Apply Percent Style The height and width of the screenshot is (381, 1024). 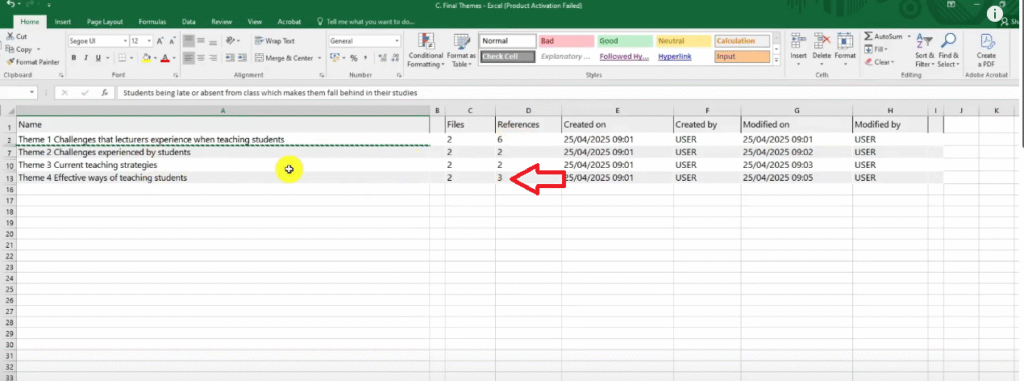coord(353,58)
